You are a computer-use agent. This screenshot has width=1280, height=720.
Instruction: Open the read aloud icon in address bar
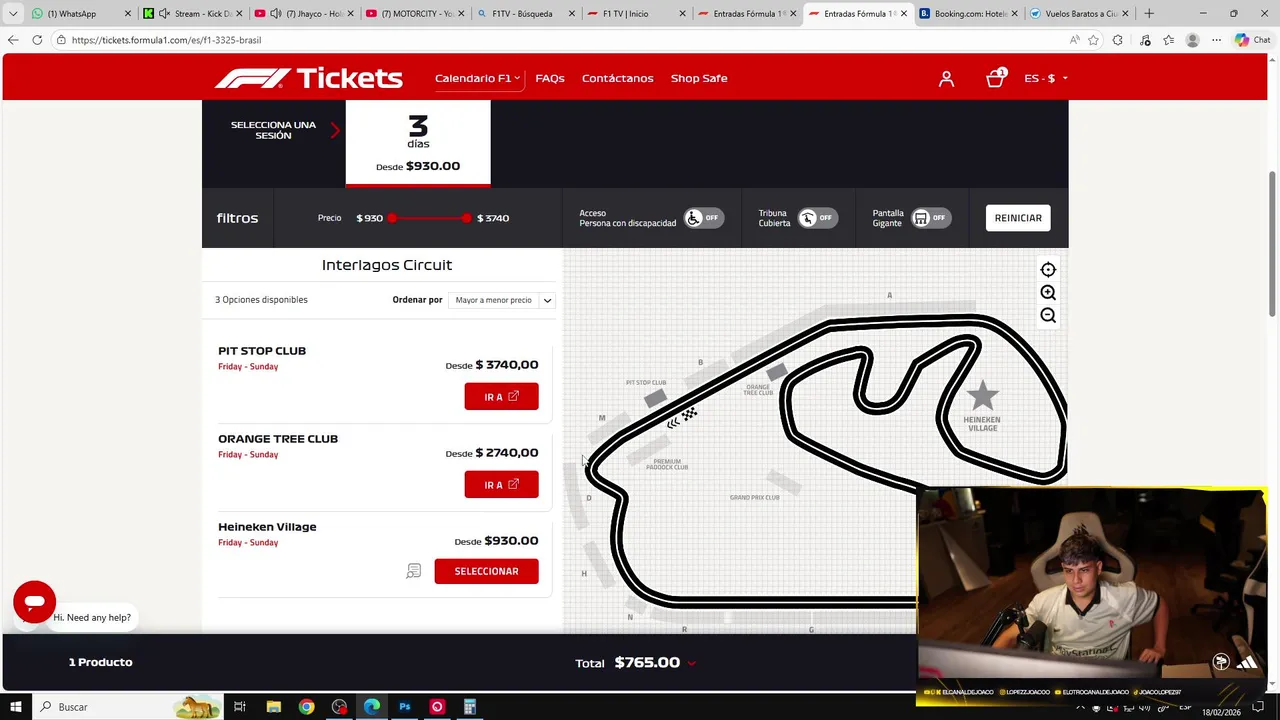1074,40
